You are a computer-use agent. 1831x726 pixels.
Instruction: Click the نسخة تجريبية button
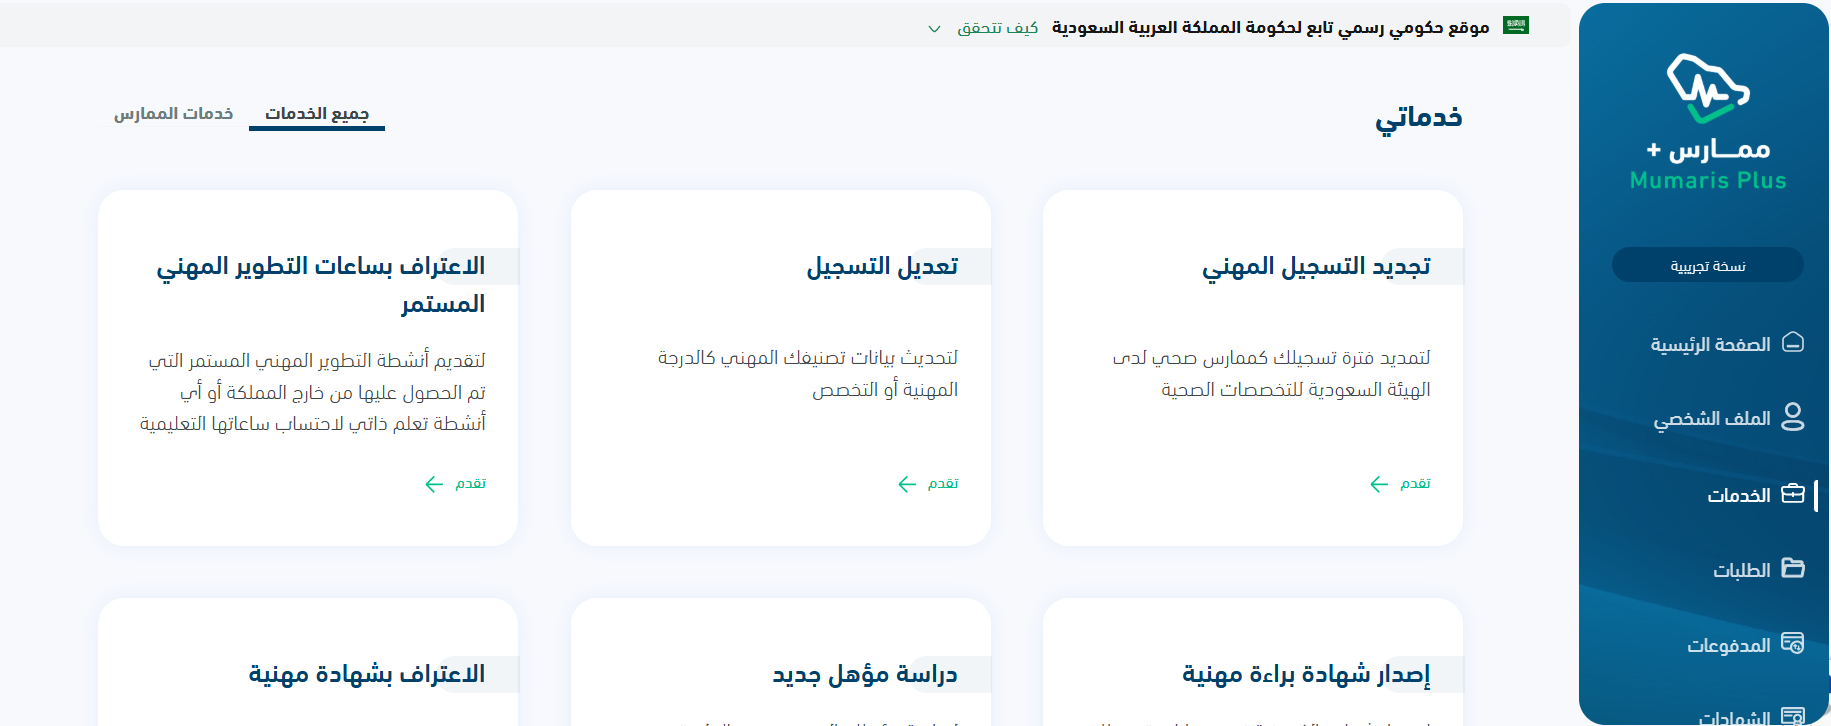pyautogui.click(x=1707, y=265)
